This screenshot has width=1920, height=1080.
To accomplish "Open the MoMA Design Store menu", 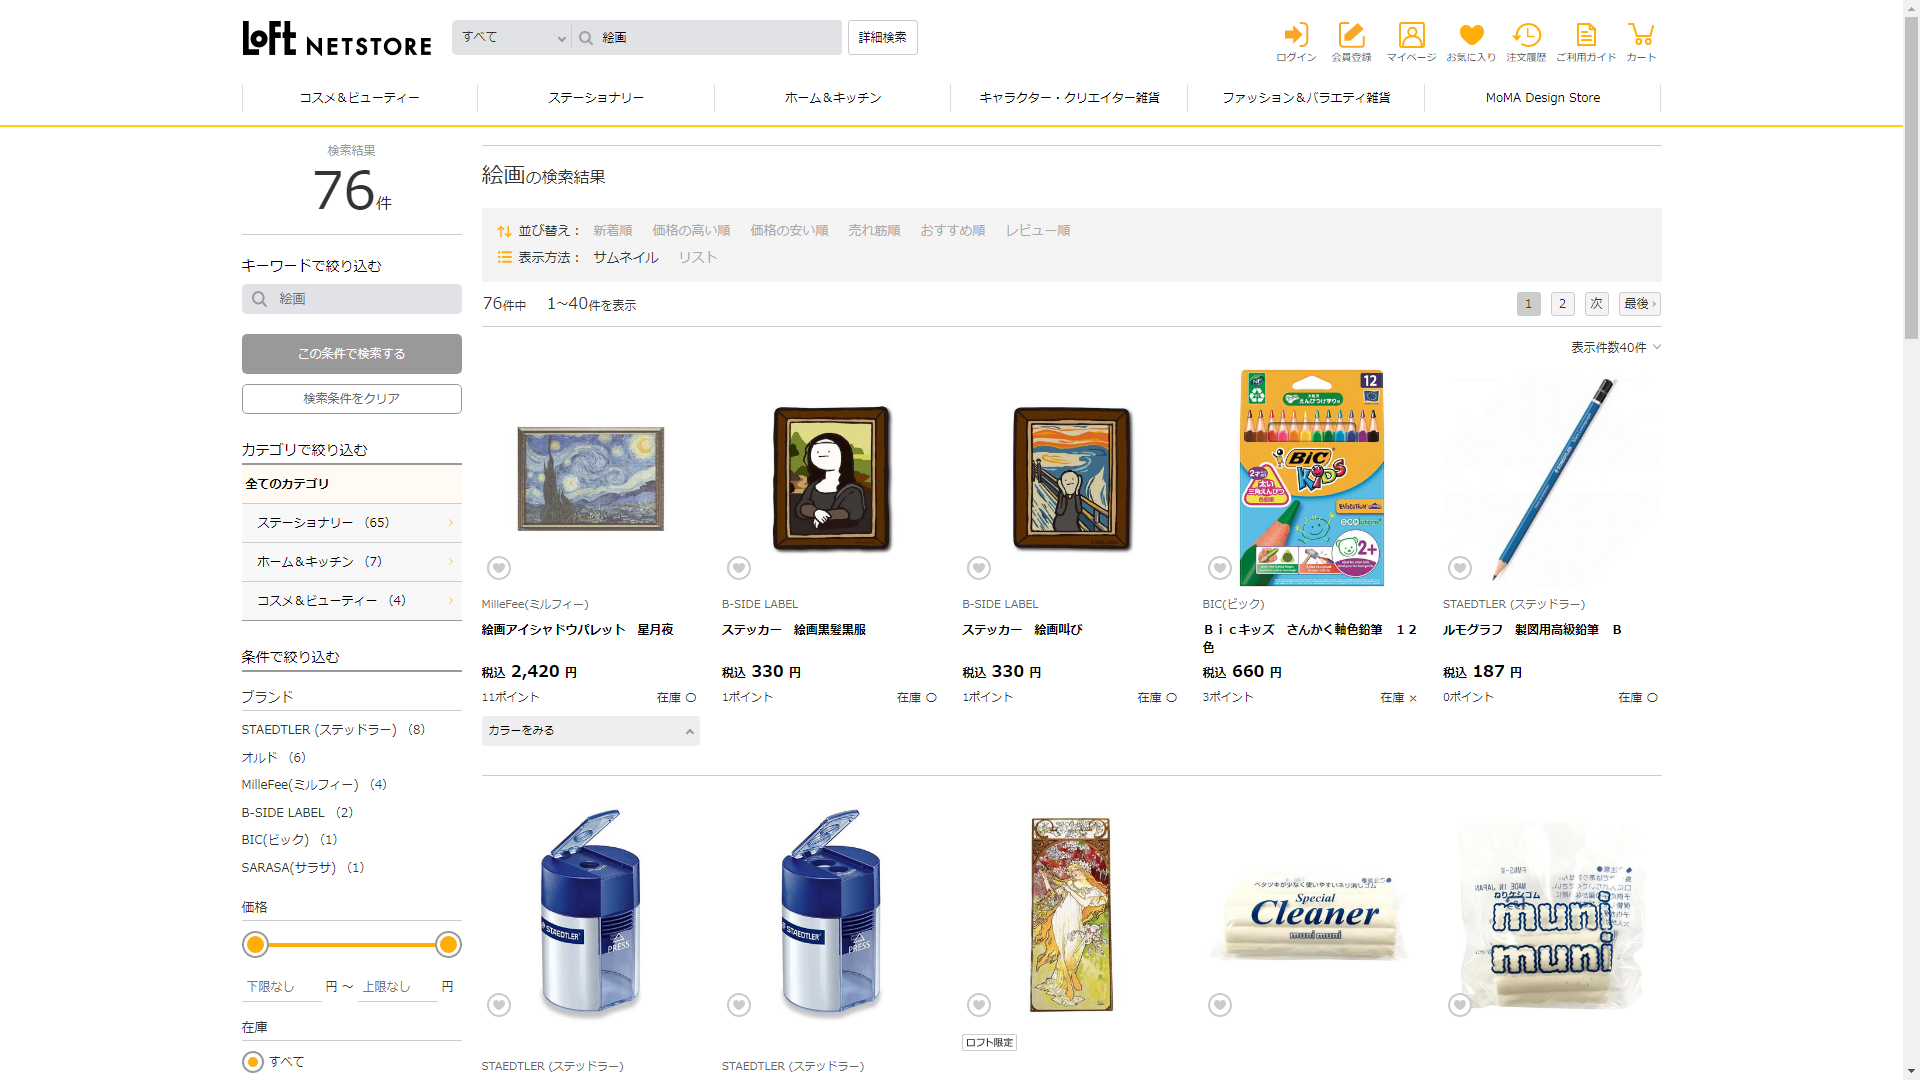I will tap(1542, 98).
